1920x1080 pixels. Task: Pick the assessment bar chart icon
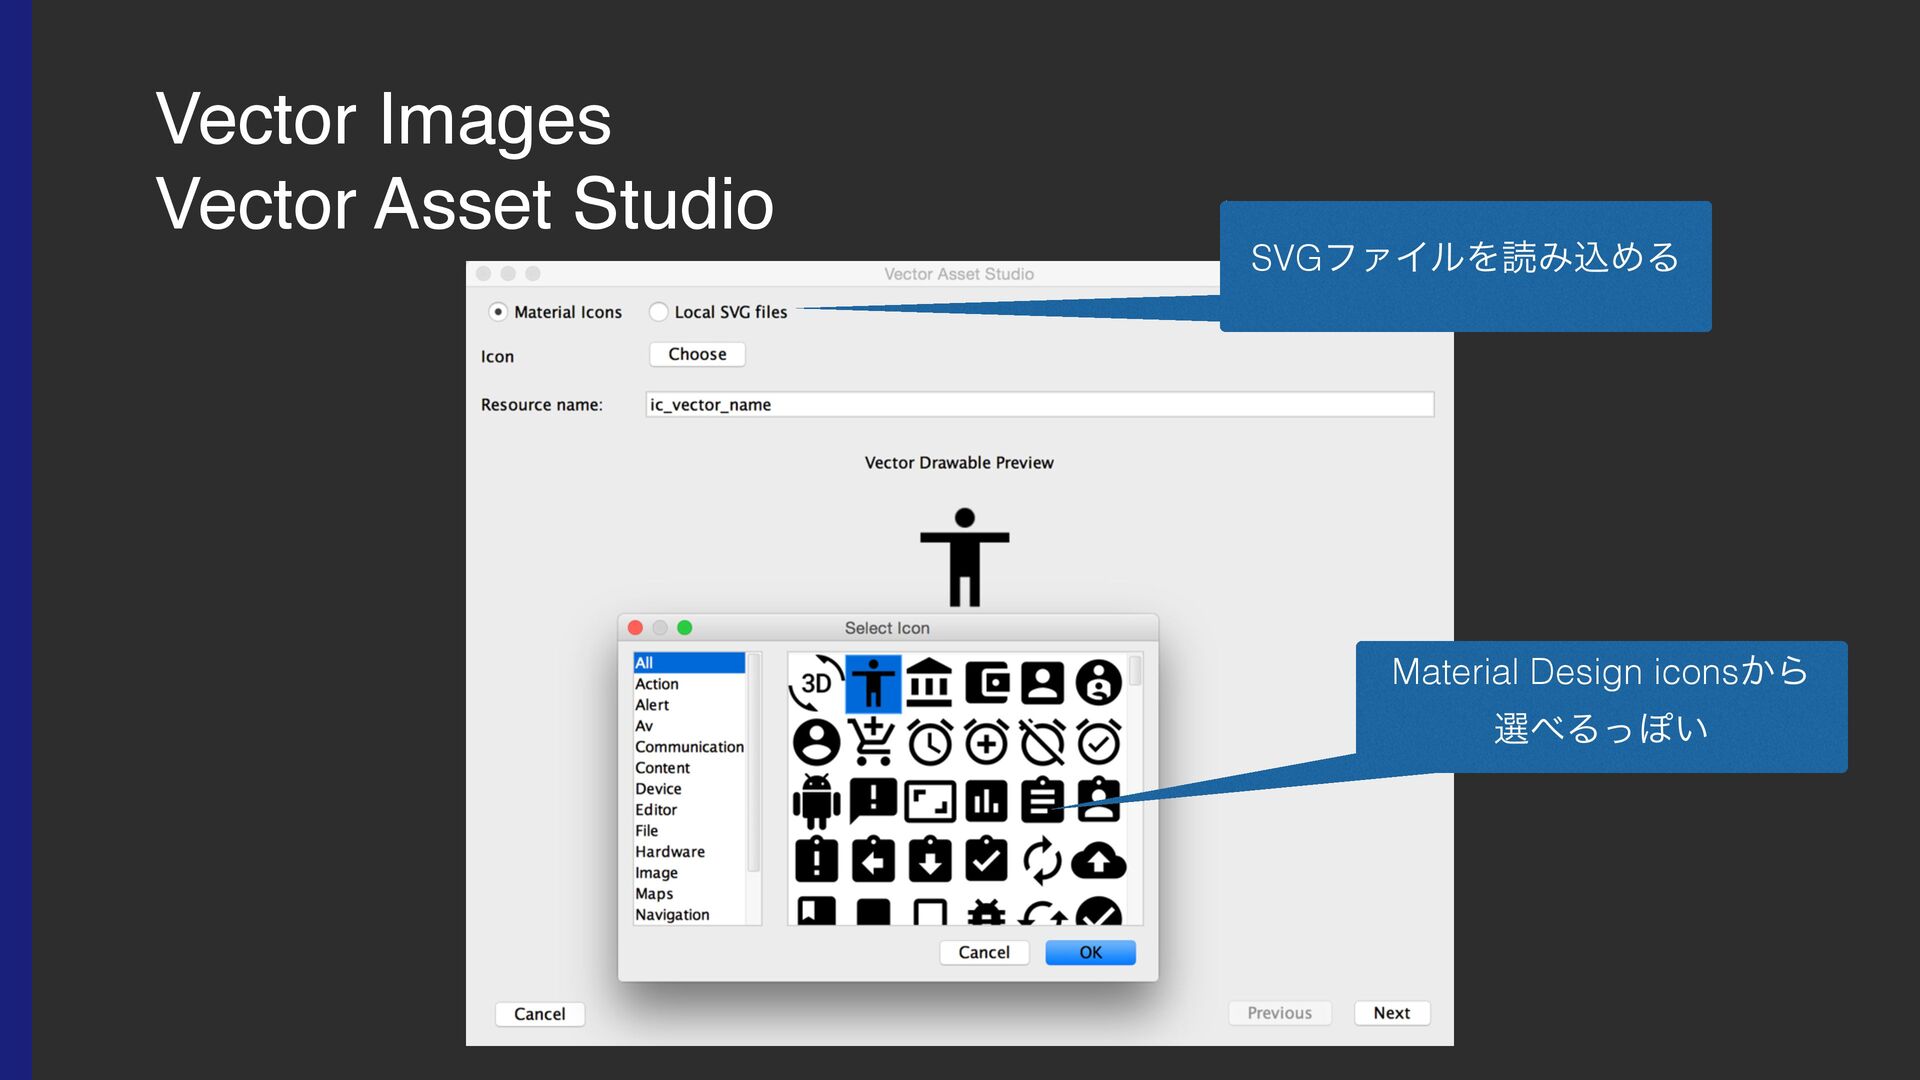point(986,802)
